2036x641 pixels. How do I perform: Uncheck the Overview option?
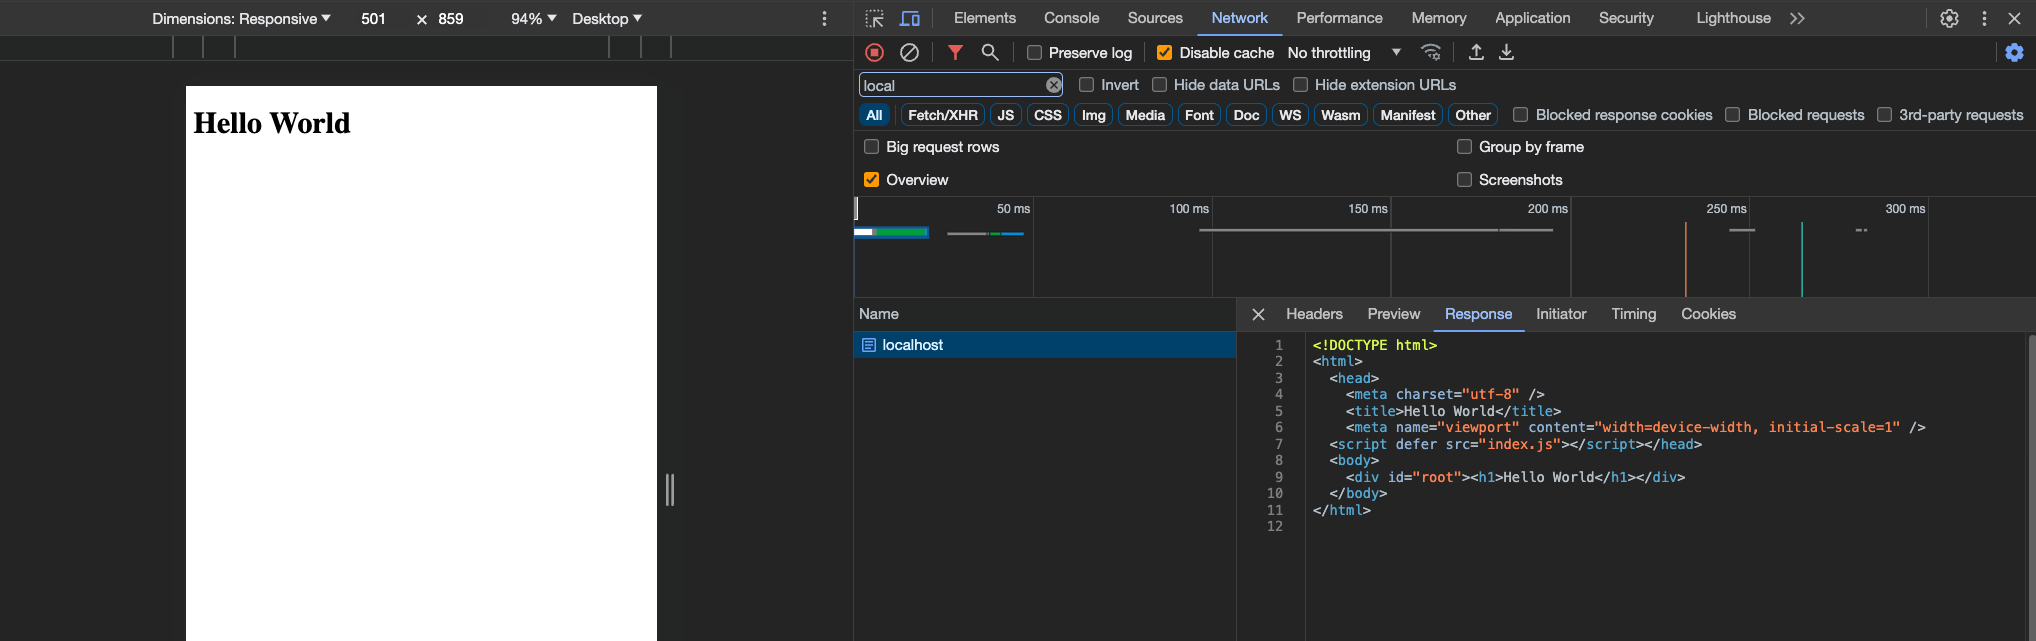pos(872,180)
